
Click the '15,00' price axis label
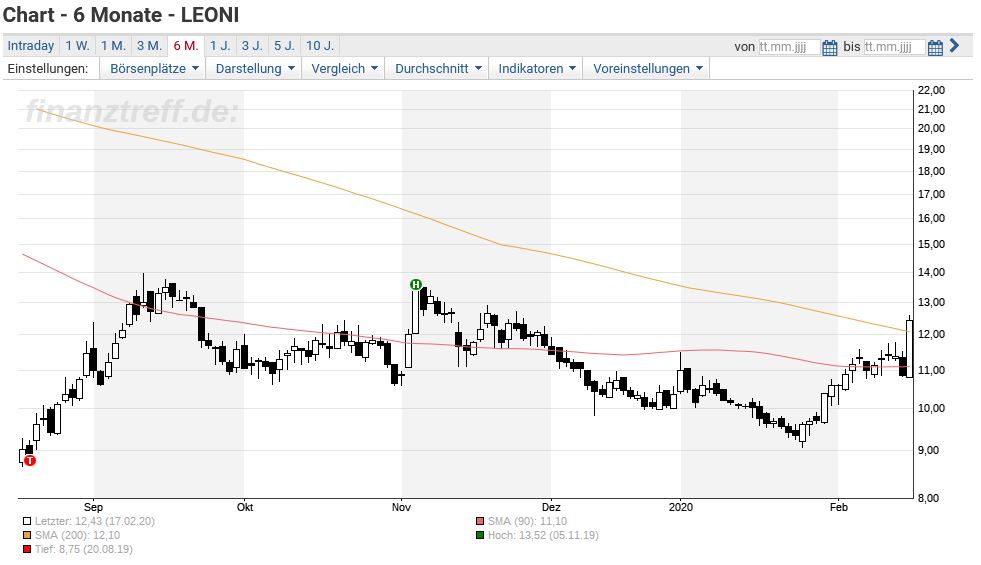(932, 244)
